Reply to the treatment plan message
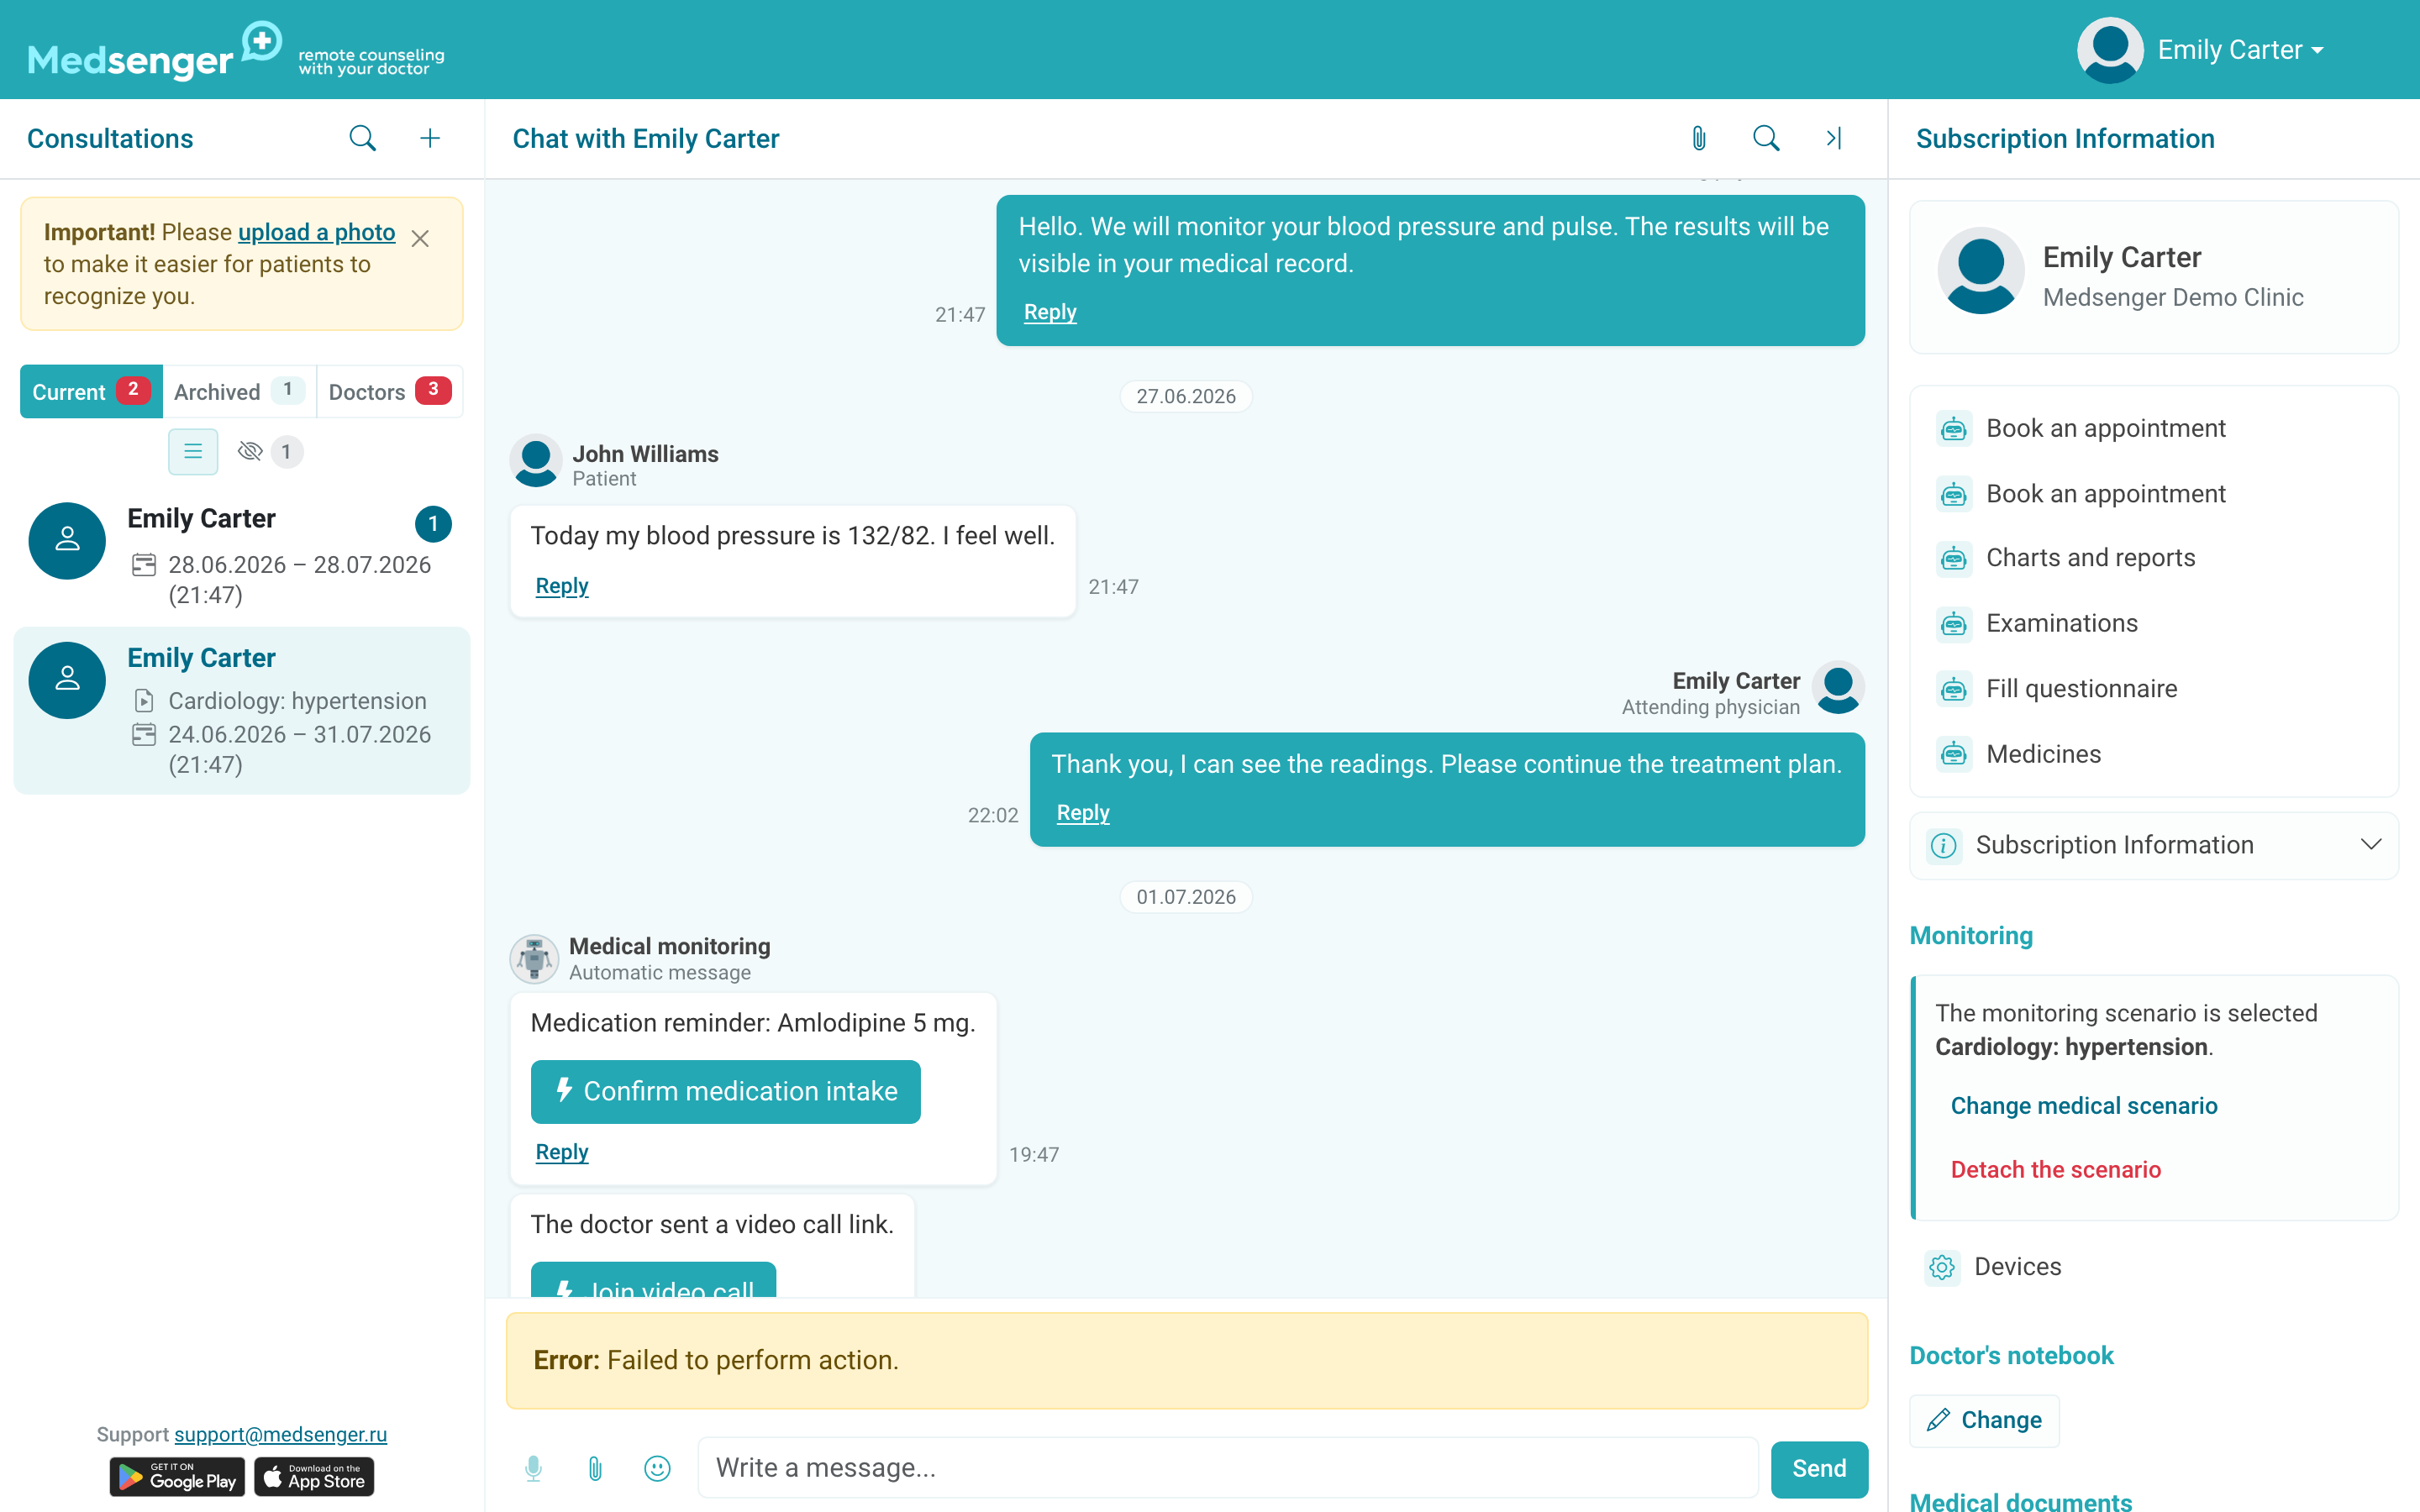This screenshot has height=1512, width=2420. click(1083, 813)
